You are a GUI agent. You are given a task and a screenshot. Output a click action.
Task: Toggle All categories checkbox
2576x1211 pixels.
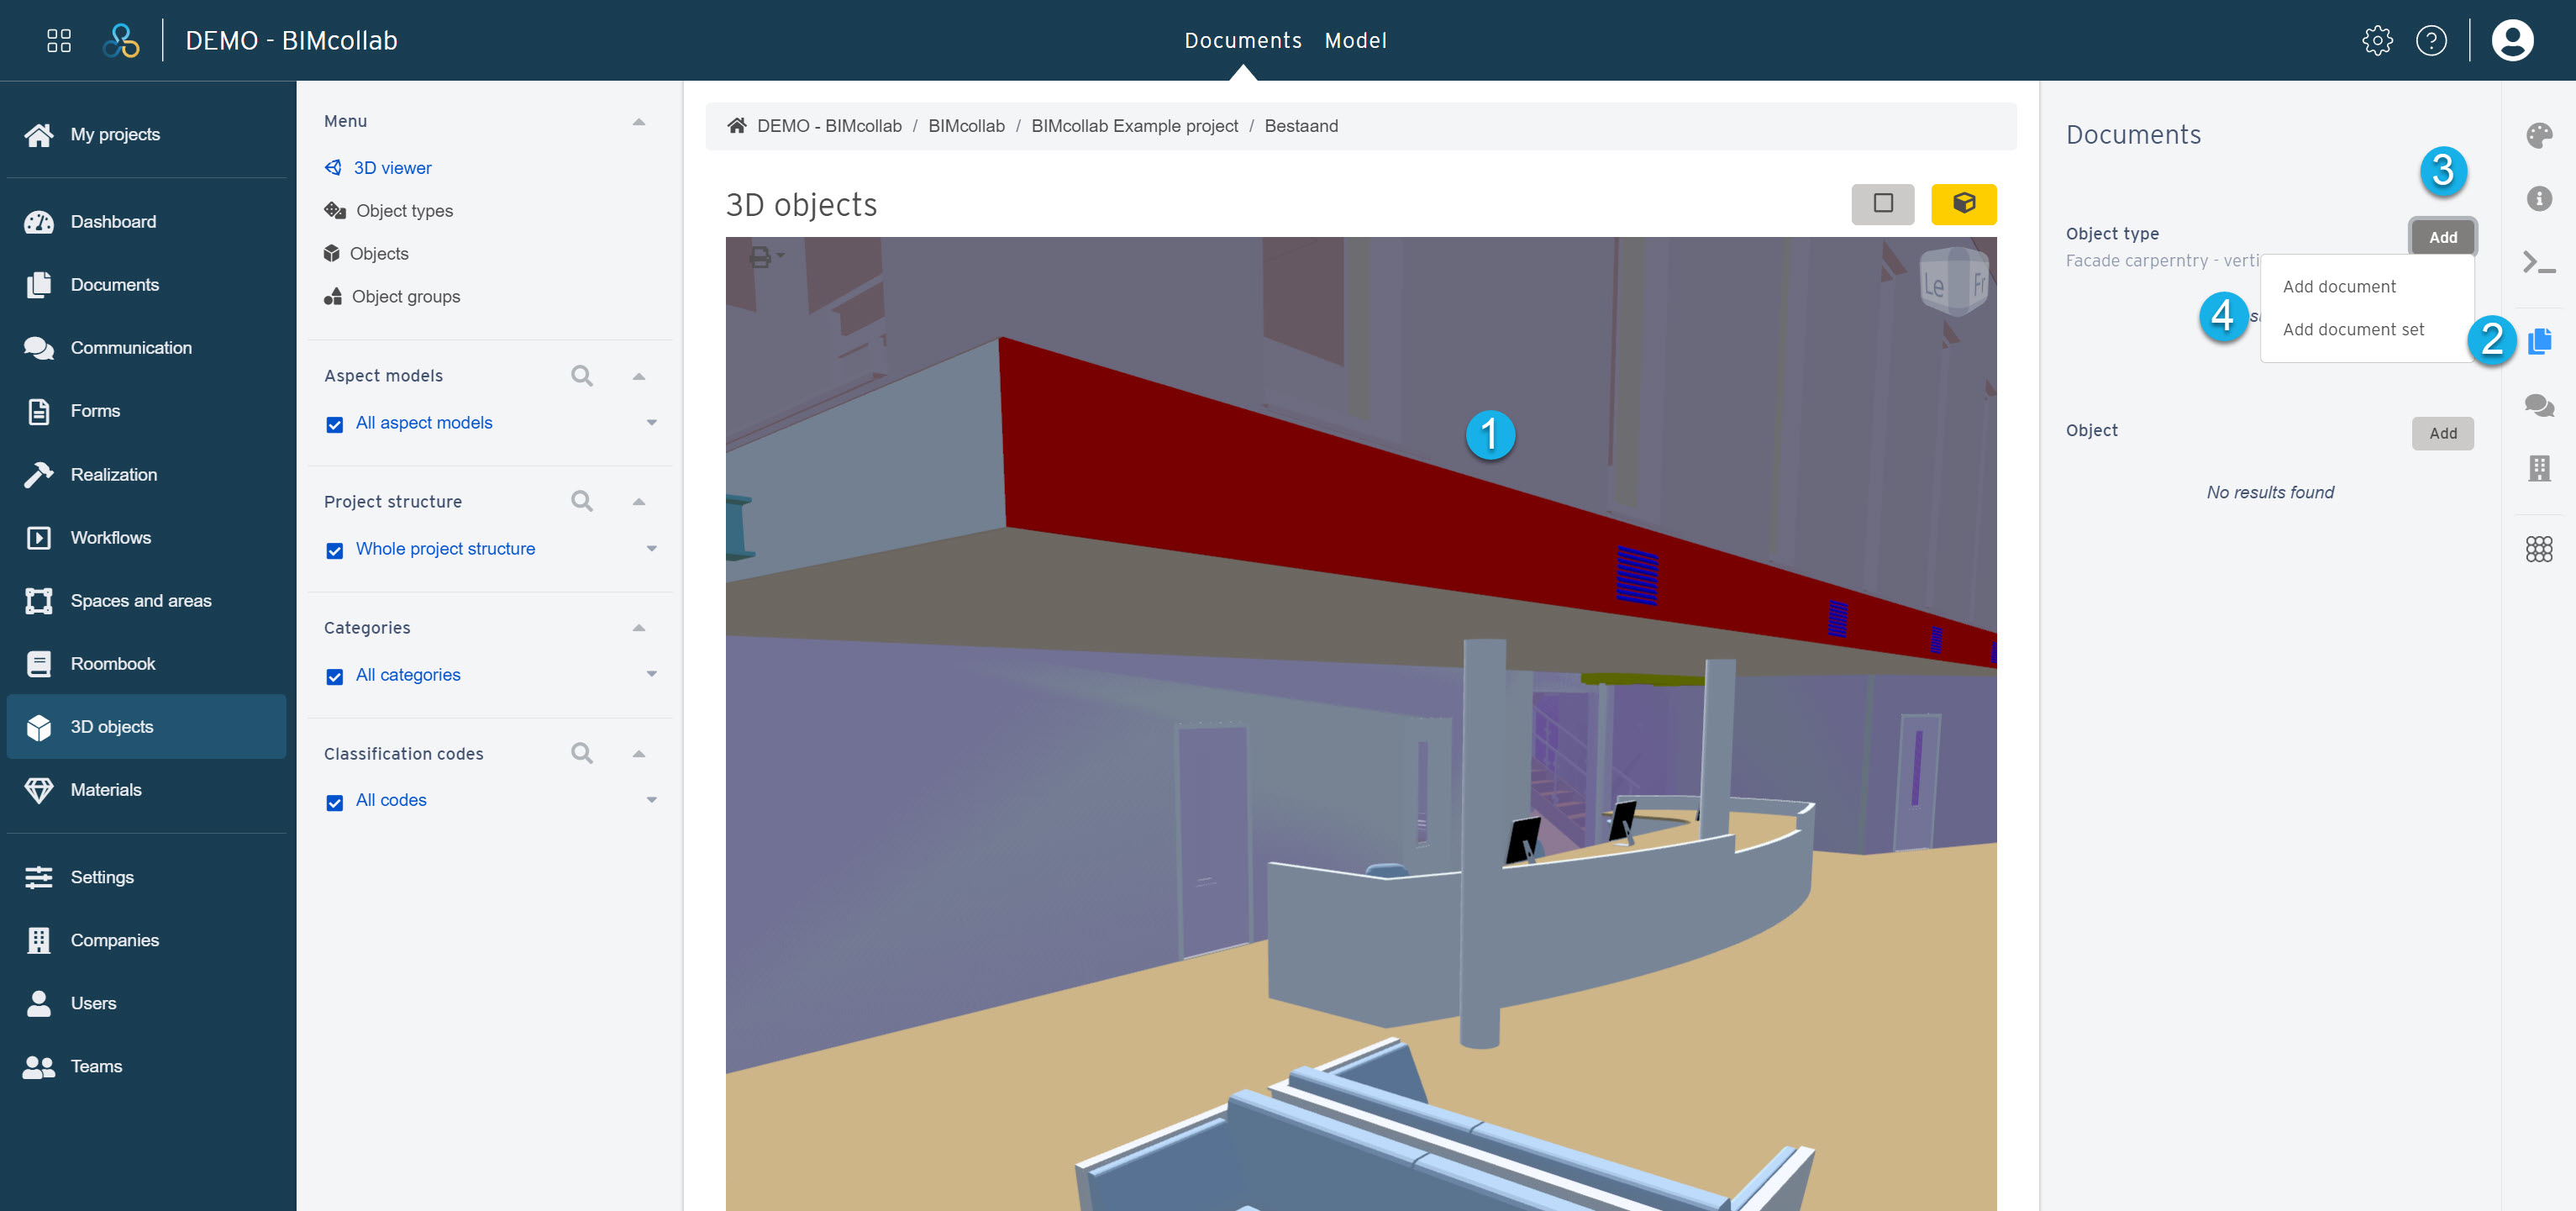pos(335,676)
